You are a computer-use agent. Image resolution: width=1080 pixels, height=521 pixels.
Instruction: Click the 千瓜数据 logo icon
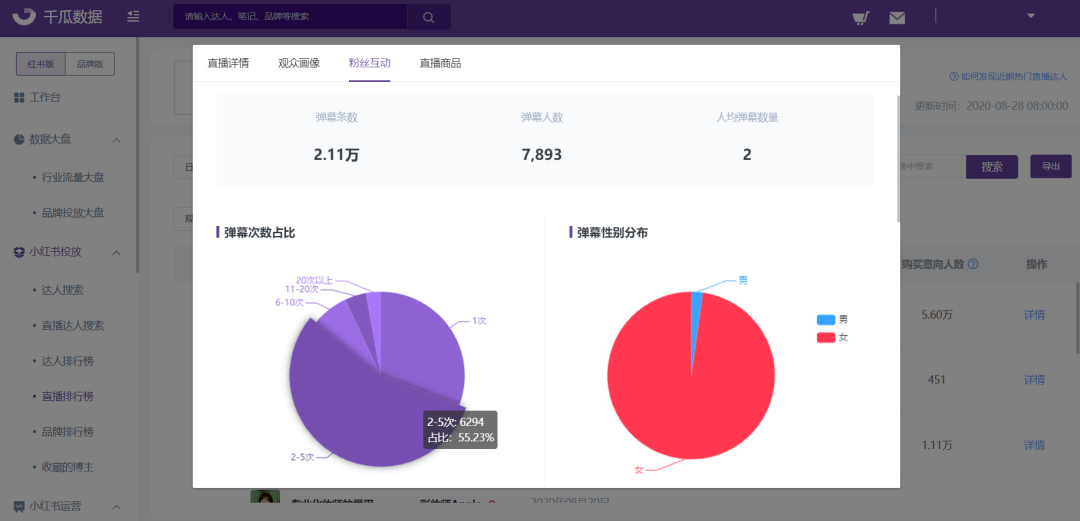tap(24, 17)
